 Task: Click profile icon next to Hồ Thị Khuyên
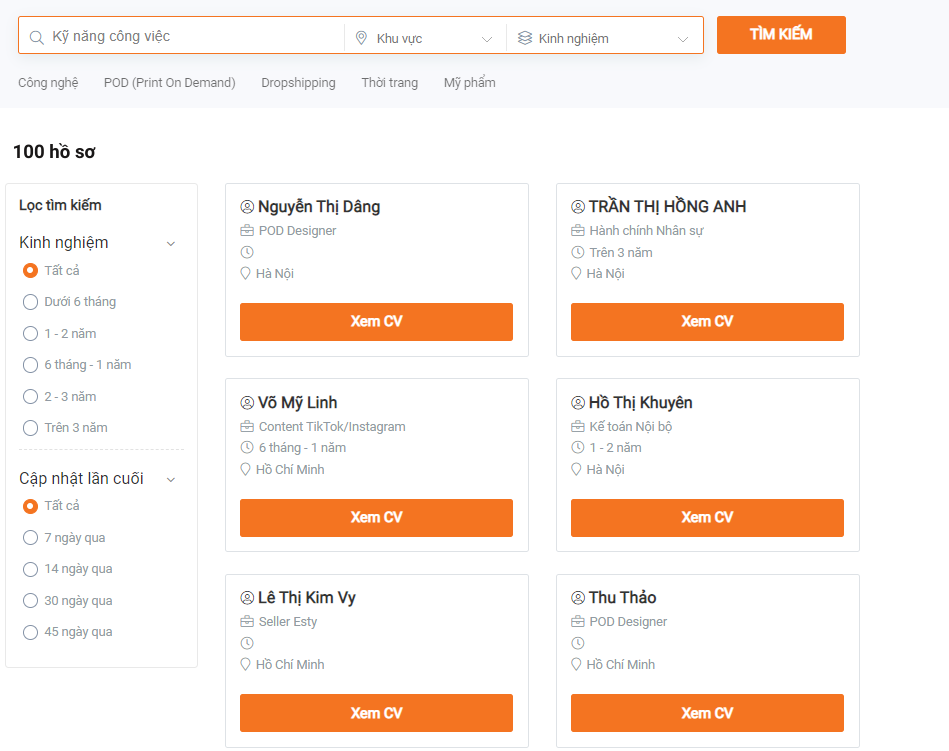point(578,403)
